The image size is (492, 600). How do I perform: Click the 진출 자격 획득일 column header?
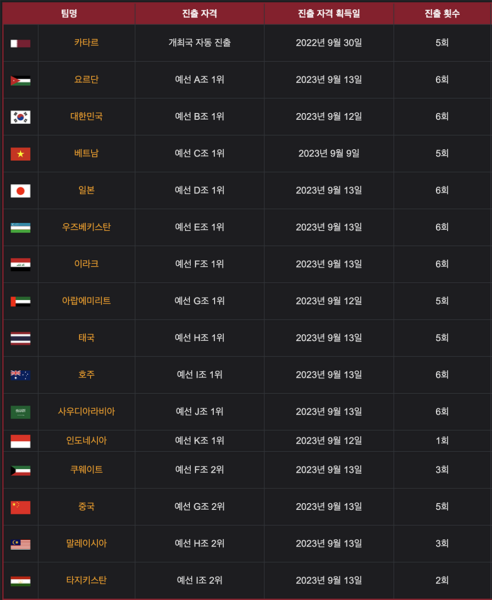tap(329, 13)
